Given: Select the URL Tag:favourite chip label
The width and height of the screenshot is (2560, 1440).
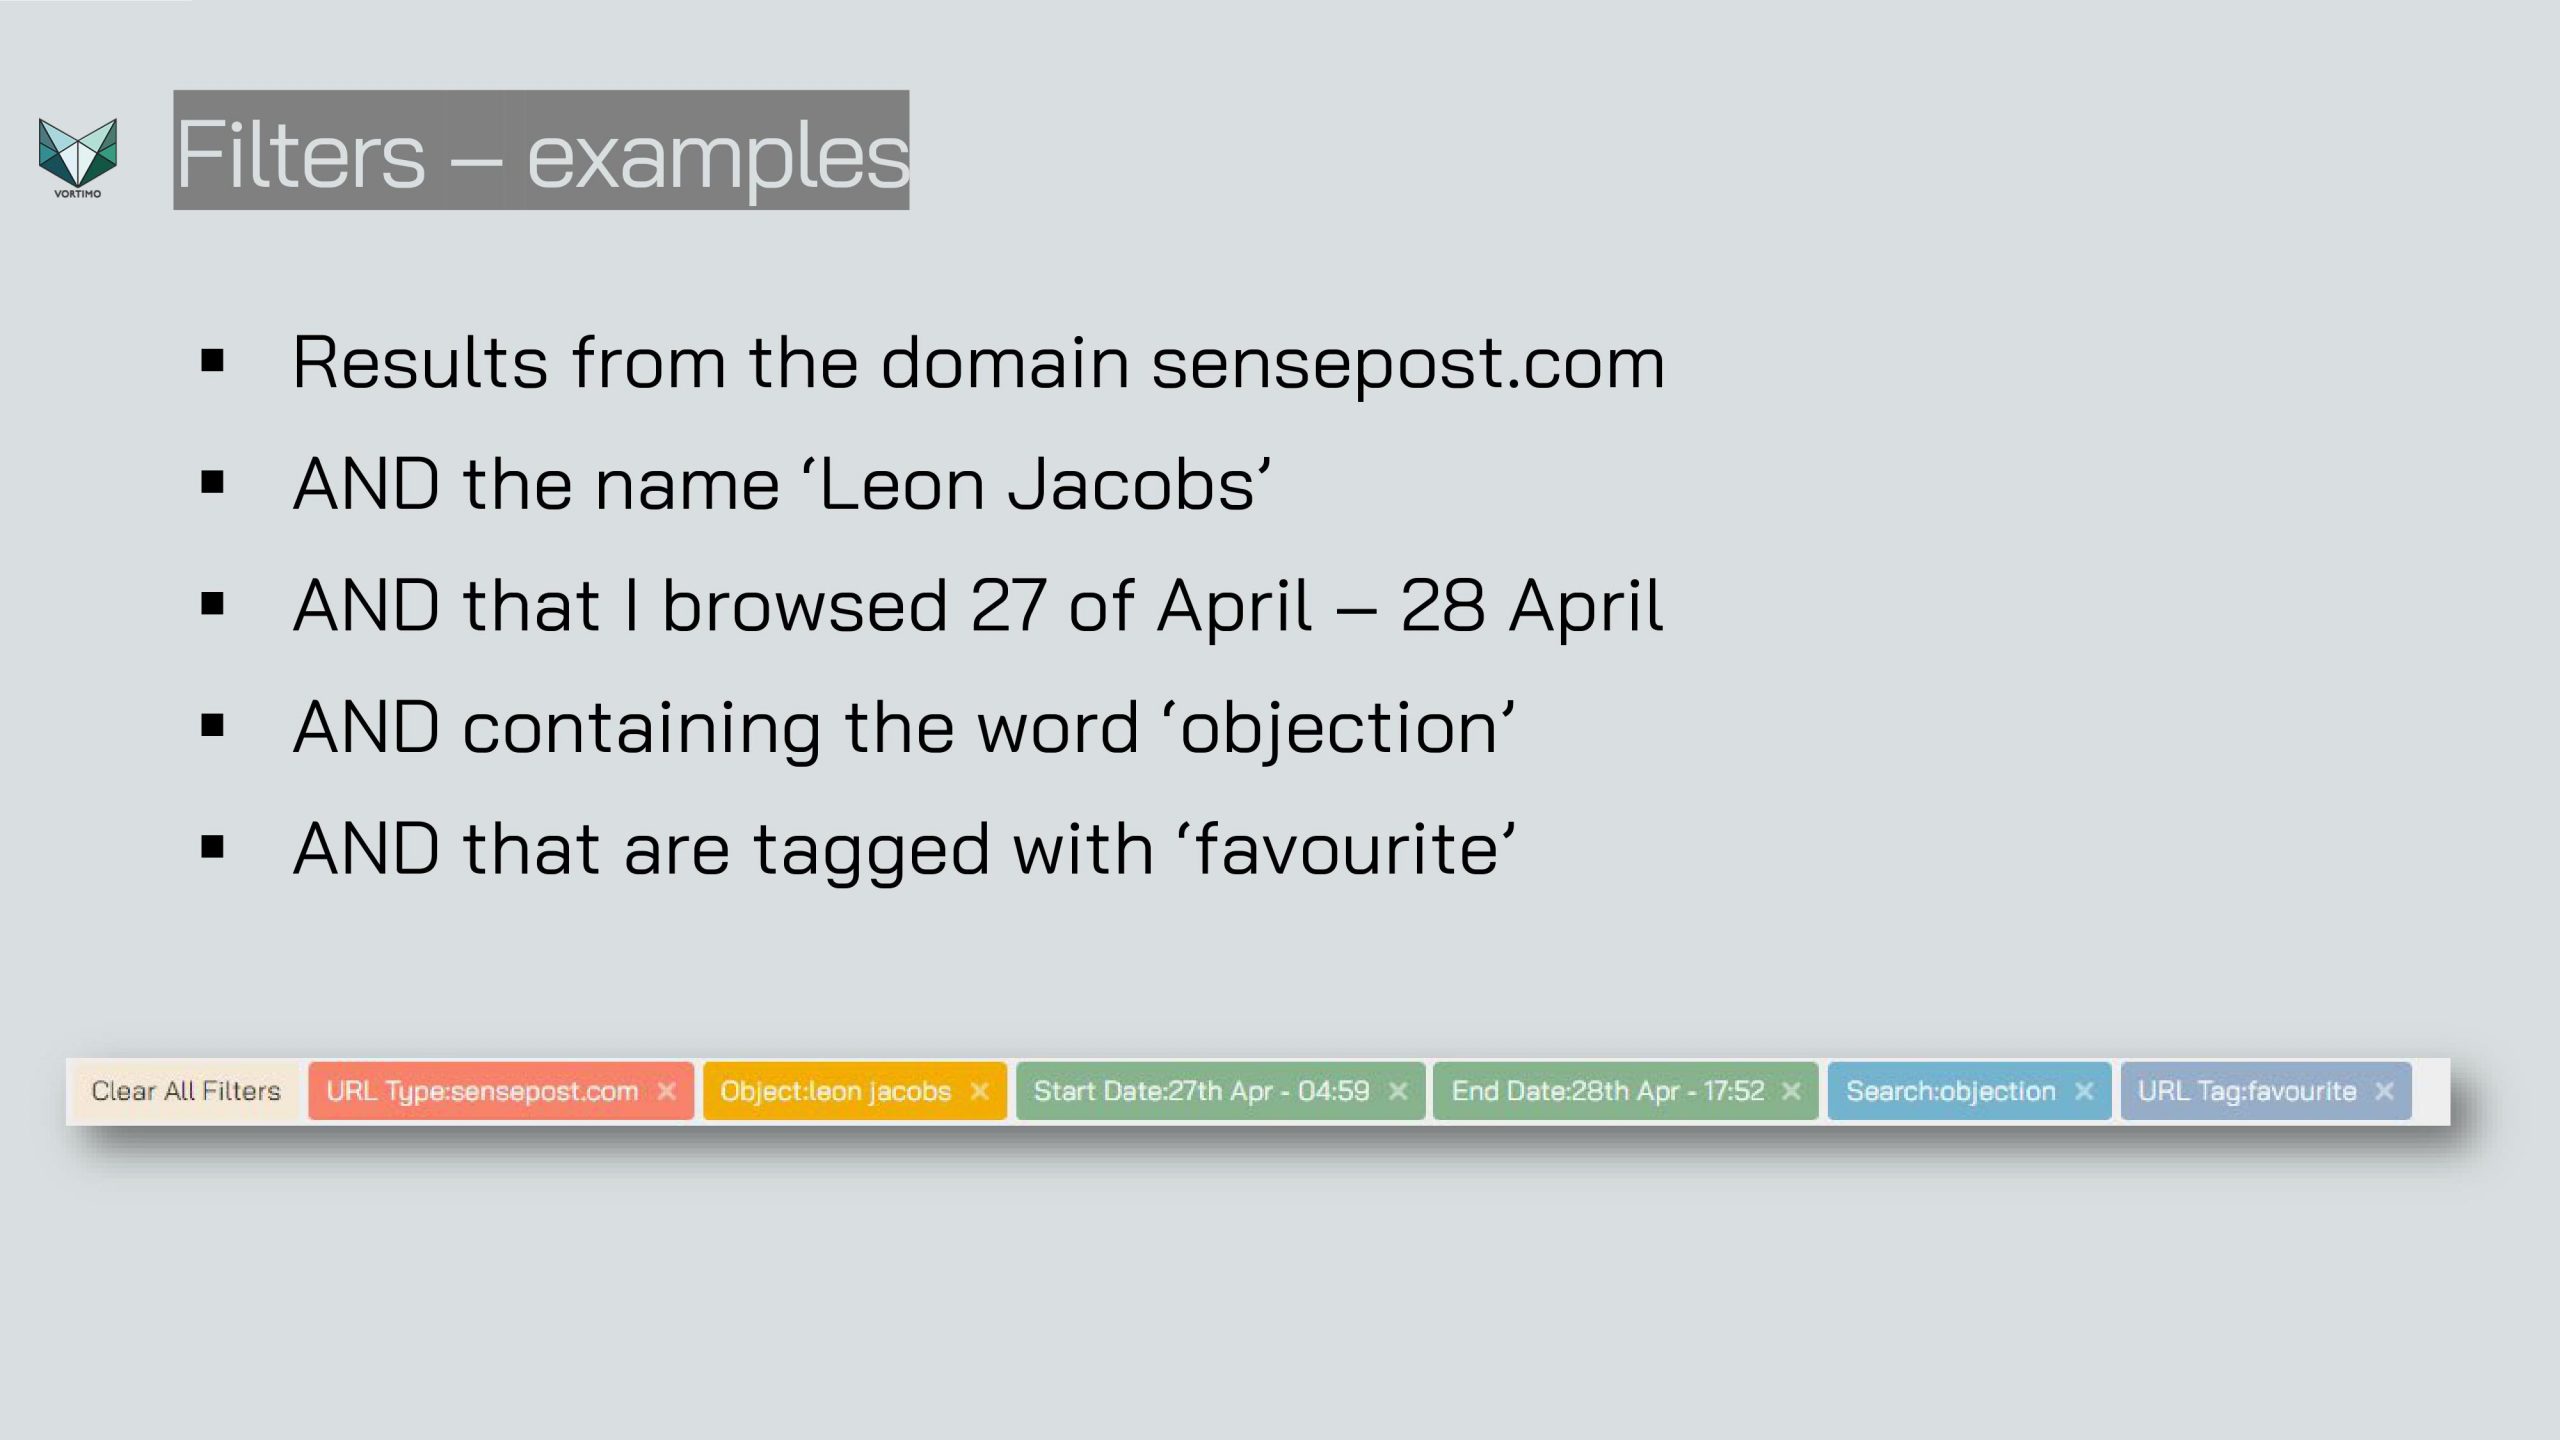Looking at the screenshot, I should point(2247,1091).
